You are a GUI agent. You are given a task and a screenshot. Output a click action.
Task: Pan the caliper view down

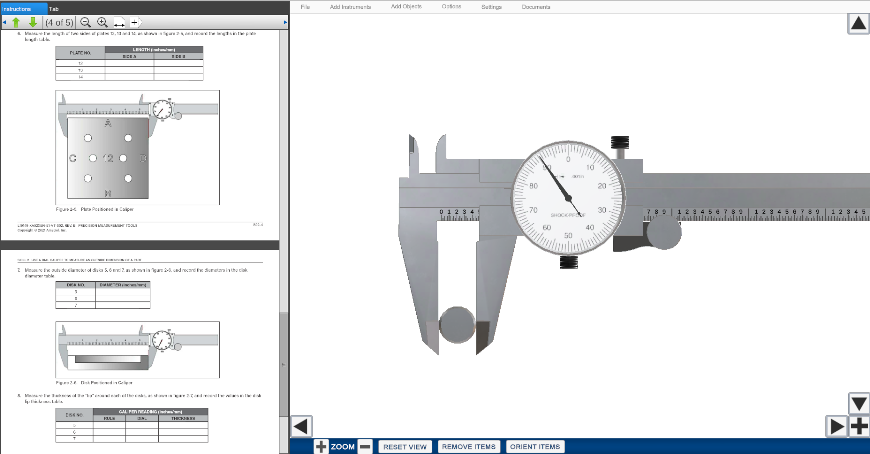click(858, 403)
